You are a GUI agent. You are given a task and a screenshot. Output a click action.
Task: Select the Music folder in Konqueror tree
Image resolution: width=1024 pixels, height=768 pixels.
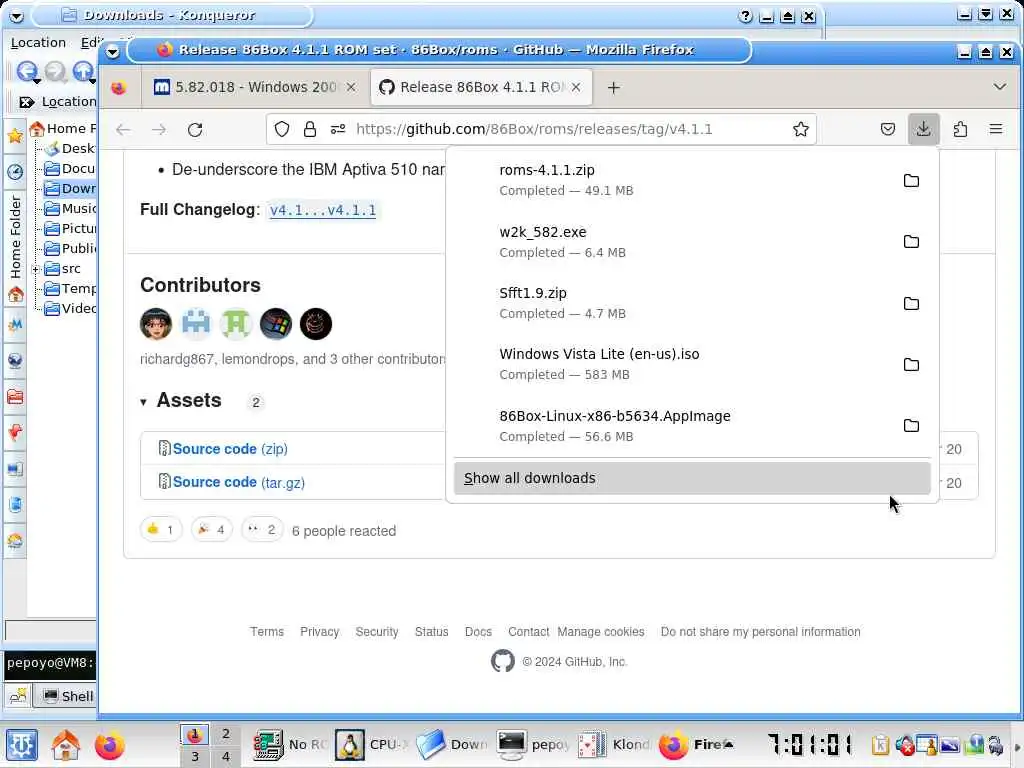point(70,208)
